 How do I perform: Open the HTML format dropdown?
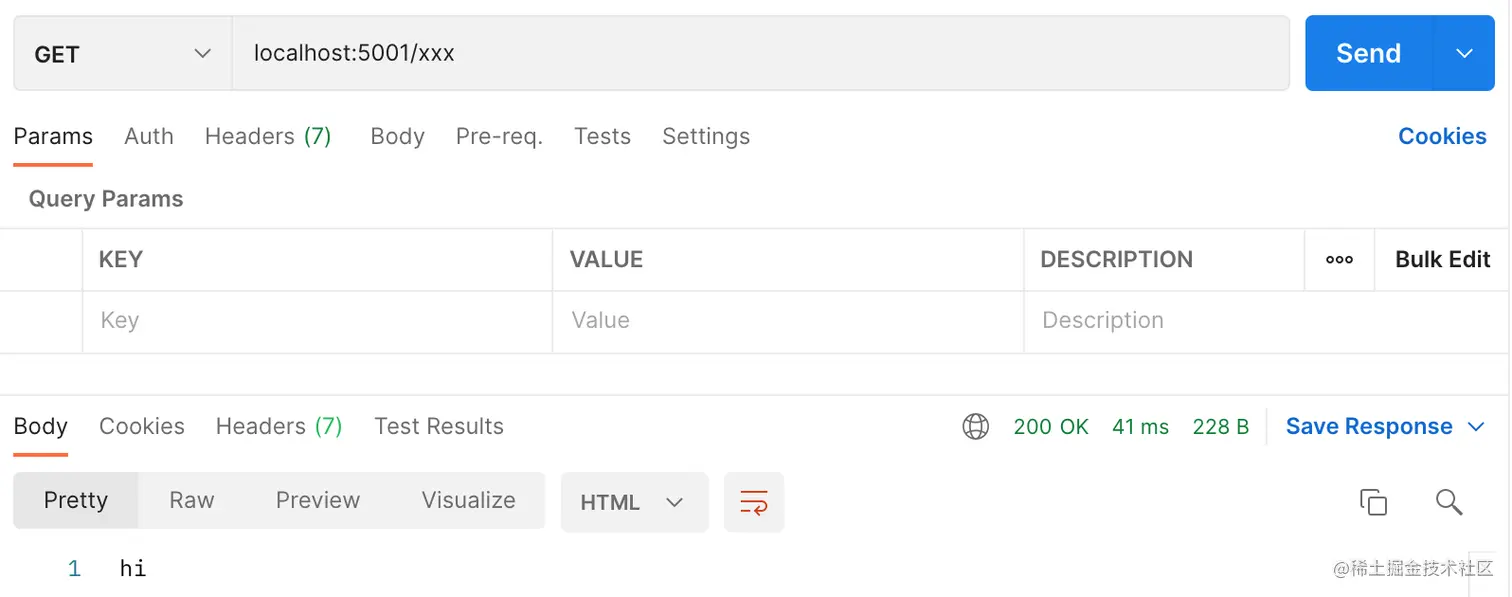(x=634, y=502)
